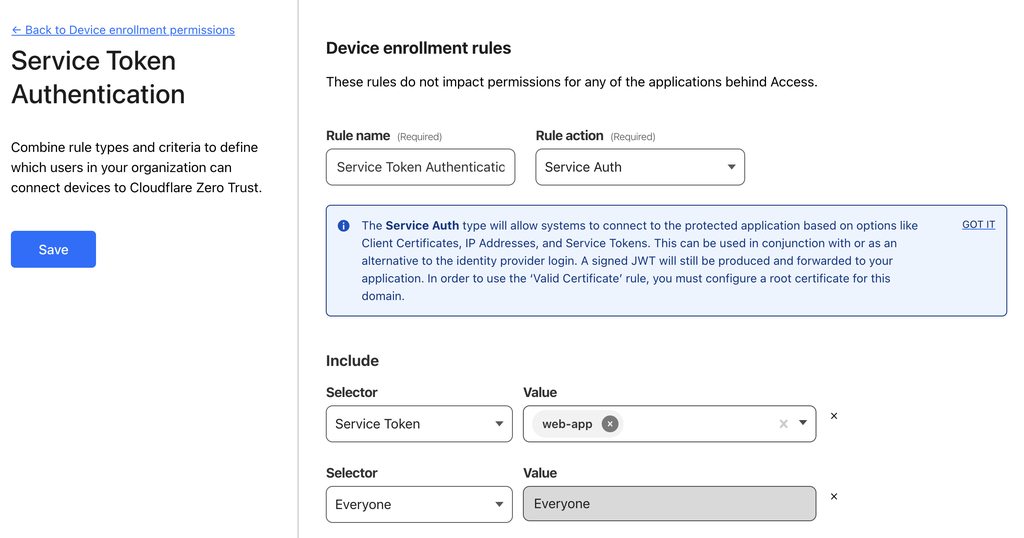Go back to Device enrollment permissions
The width and height of the screenshot is (1024, 538).
tap(123, 30)
